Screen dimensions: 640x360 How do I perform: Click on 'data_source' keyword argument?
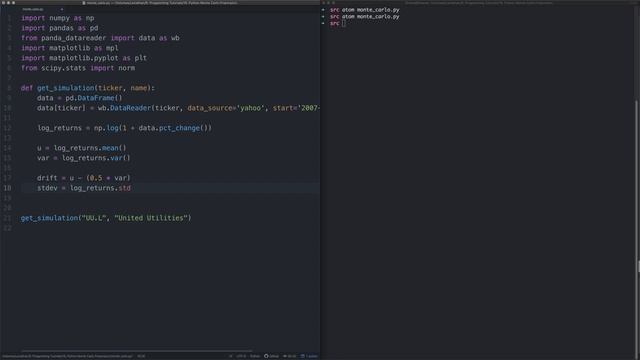[210, 108]
